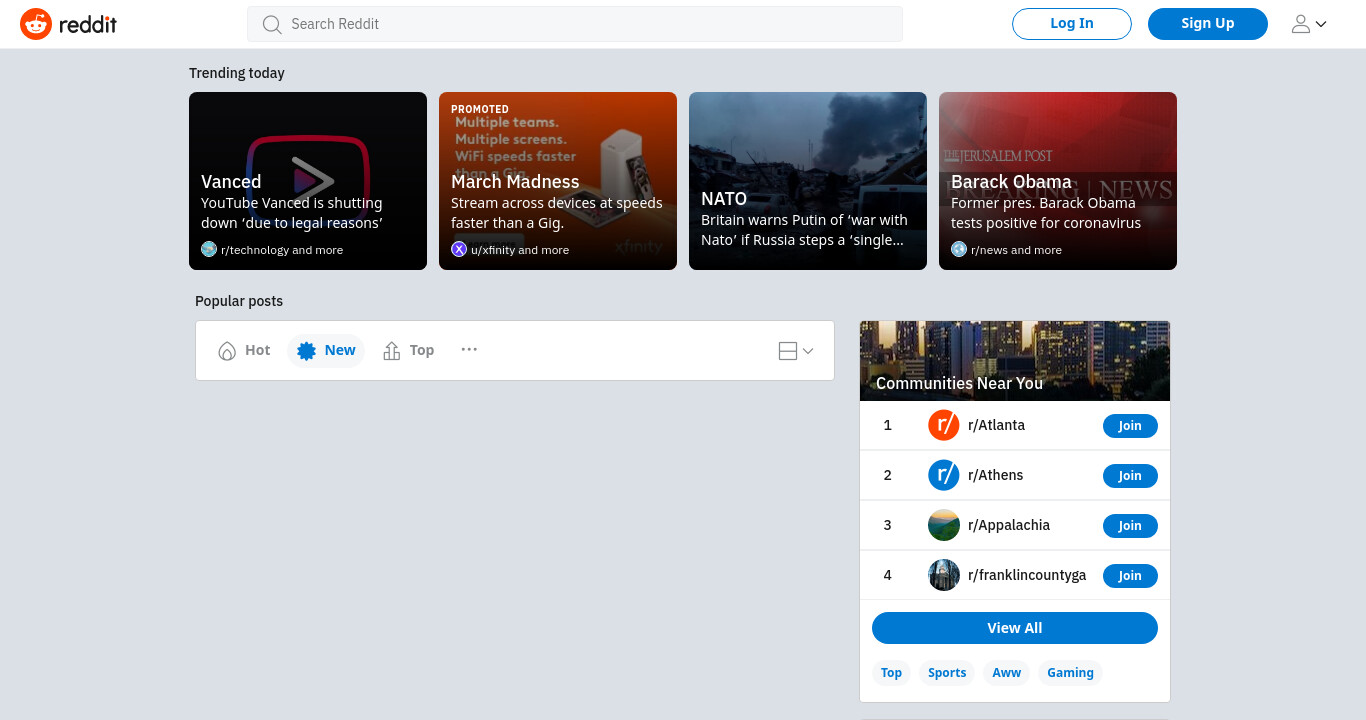Select the Top category chip
This screenshot has width=1366, height=720.
click(891, 673)
